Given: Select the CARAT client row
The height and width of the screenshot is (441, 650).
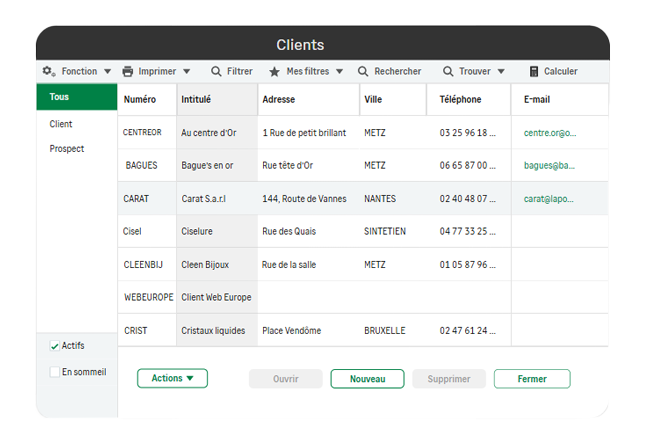Looking at the screenshot, I should click(x=136, y=199).
